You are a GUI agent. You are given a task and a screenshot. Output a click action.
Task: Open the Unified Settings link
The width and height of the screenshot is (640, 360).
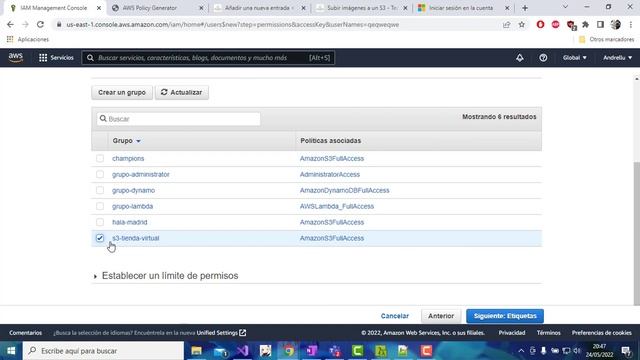tap(221, 333)
